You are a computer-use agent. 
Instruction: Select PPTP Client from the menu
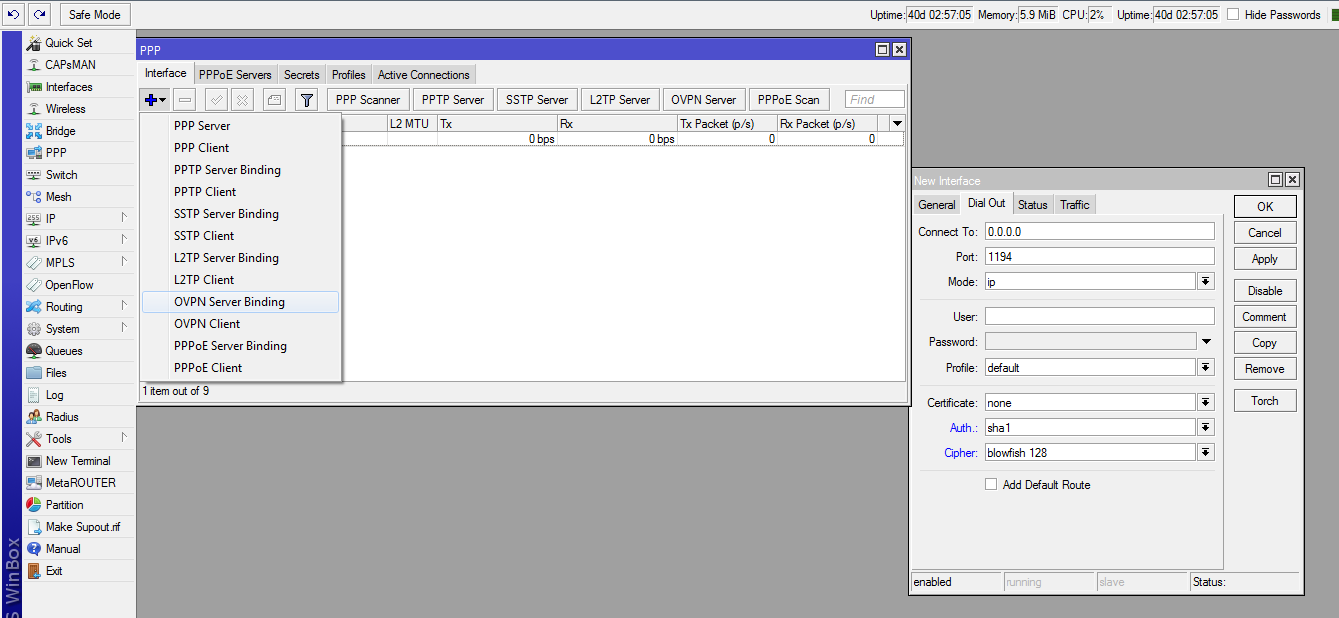click(240, 192)
